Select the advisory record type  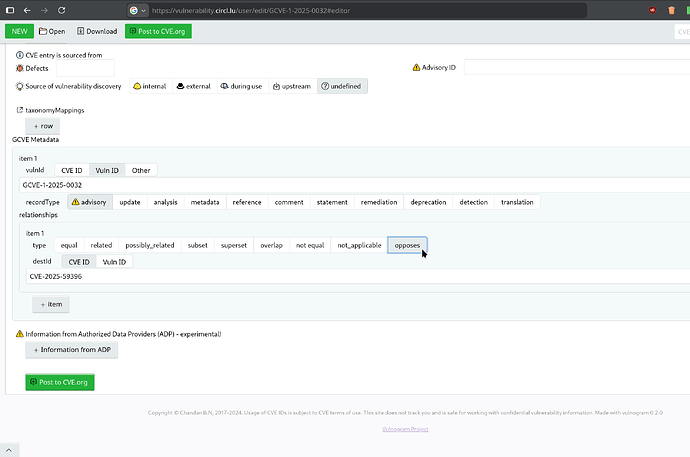[88, 202]
